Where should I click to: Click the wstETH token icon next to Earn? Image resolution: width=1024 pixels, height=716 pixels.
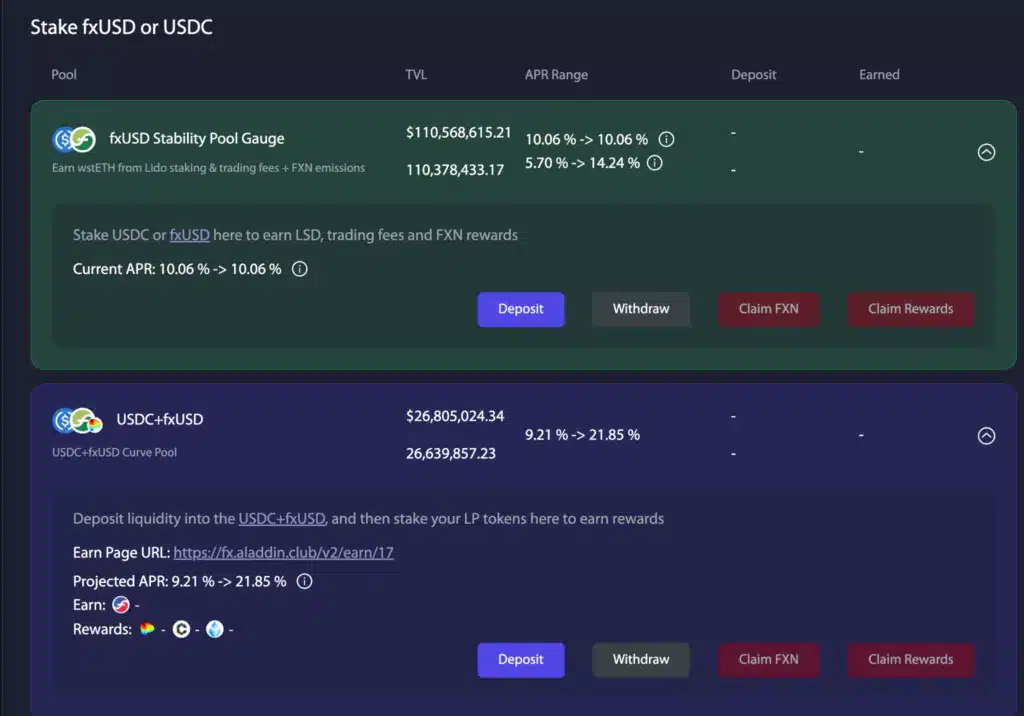coord(120,604)
